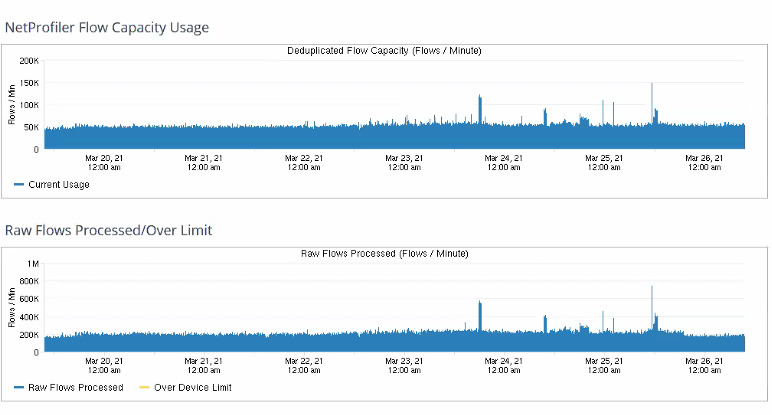
Task: Toggle the Over Device Limit legend label
Action: click(x=191, y=387)
